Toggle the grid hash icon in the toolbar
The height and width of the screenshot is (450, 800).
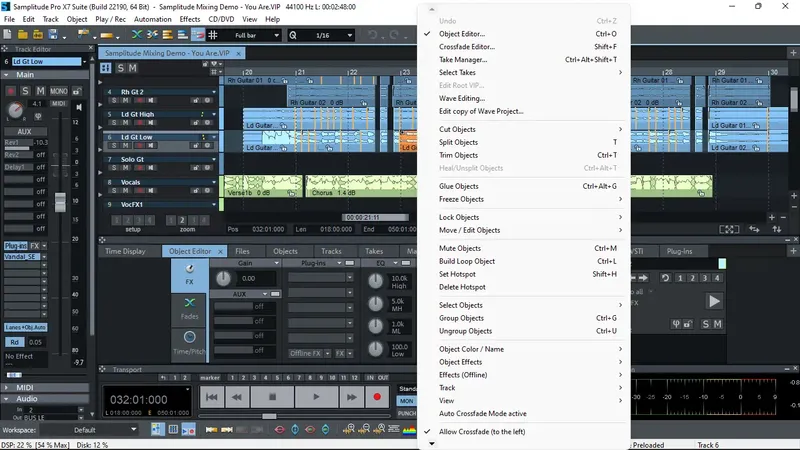pos(213,35)
